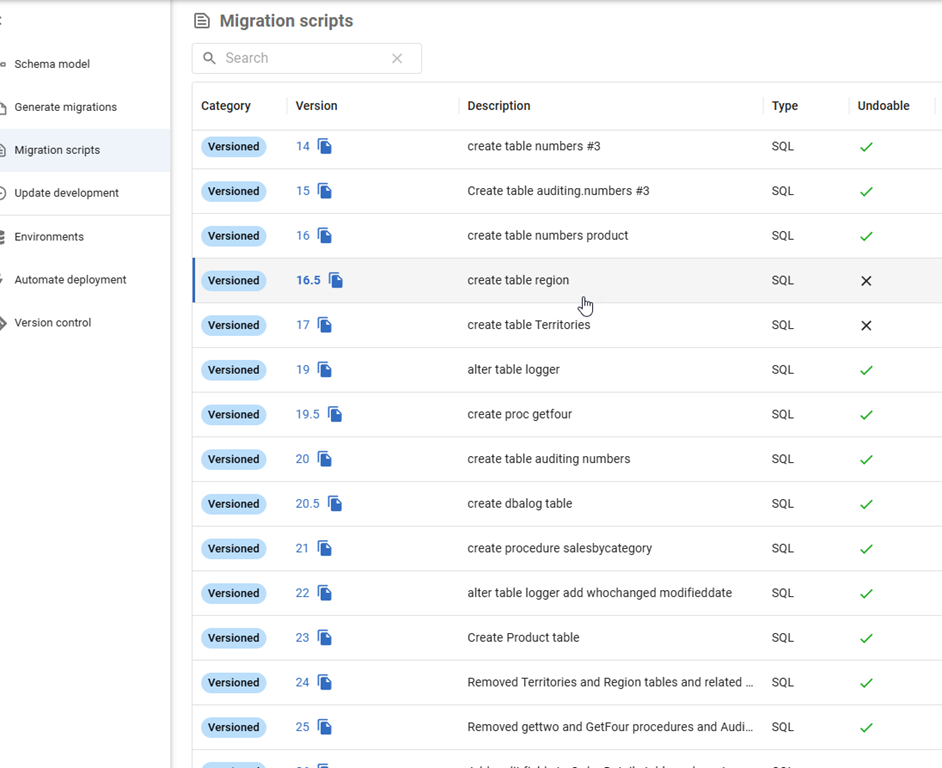Open migration version 20 link

(x=302, y=459)
